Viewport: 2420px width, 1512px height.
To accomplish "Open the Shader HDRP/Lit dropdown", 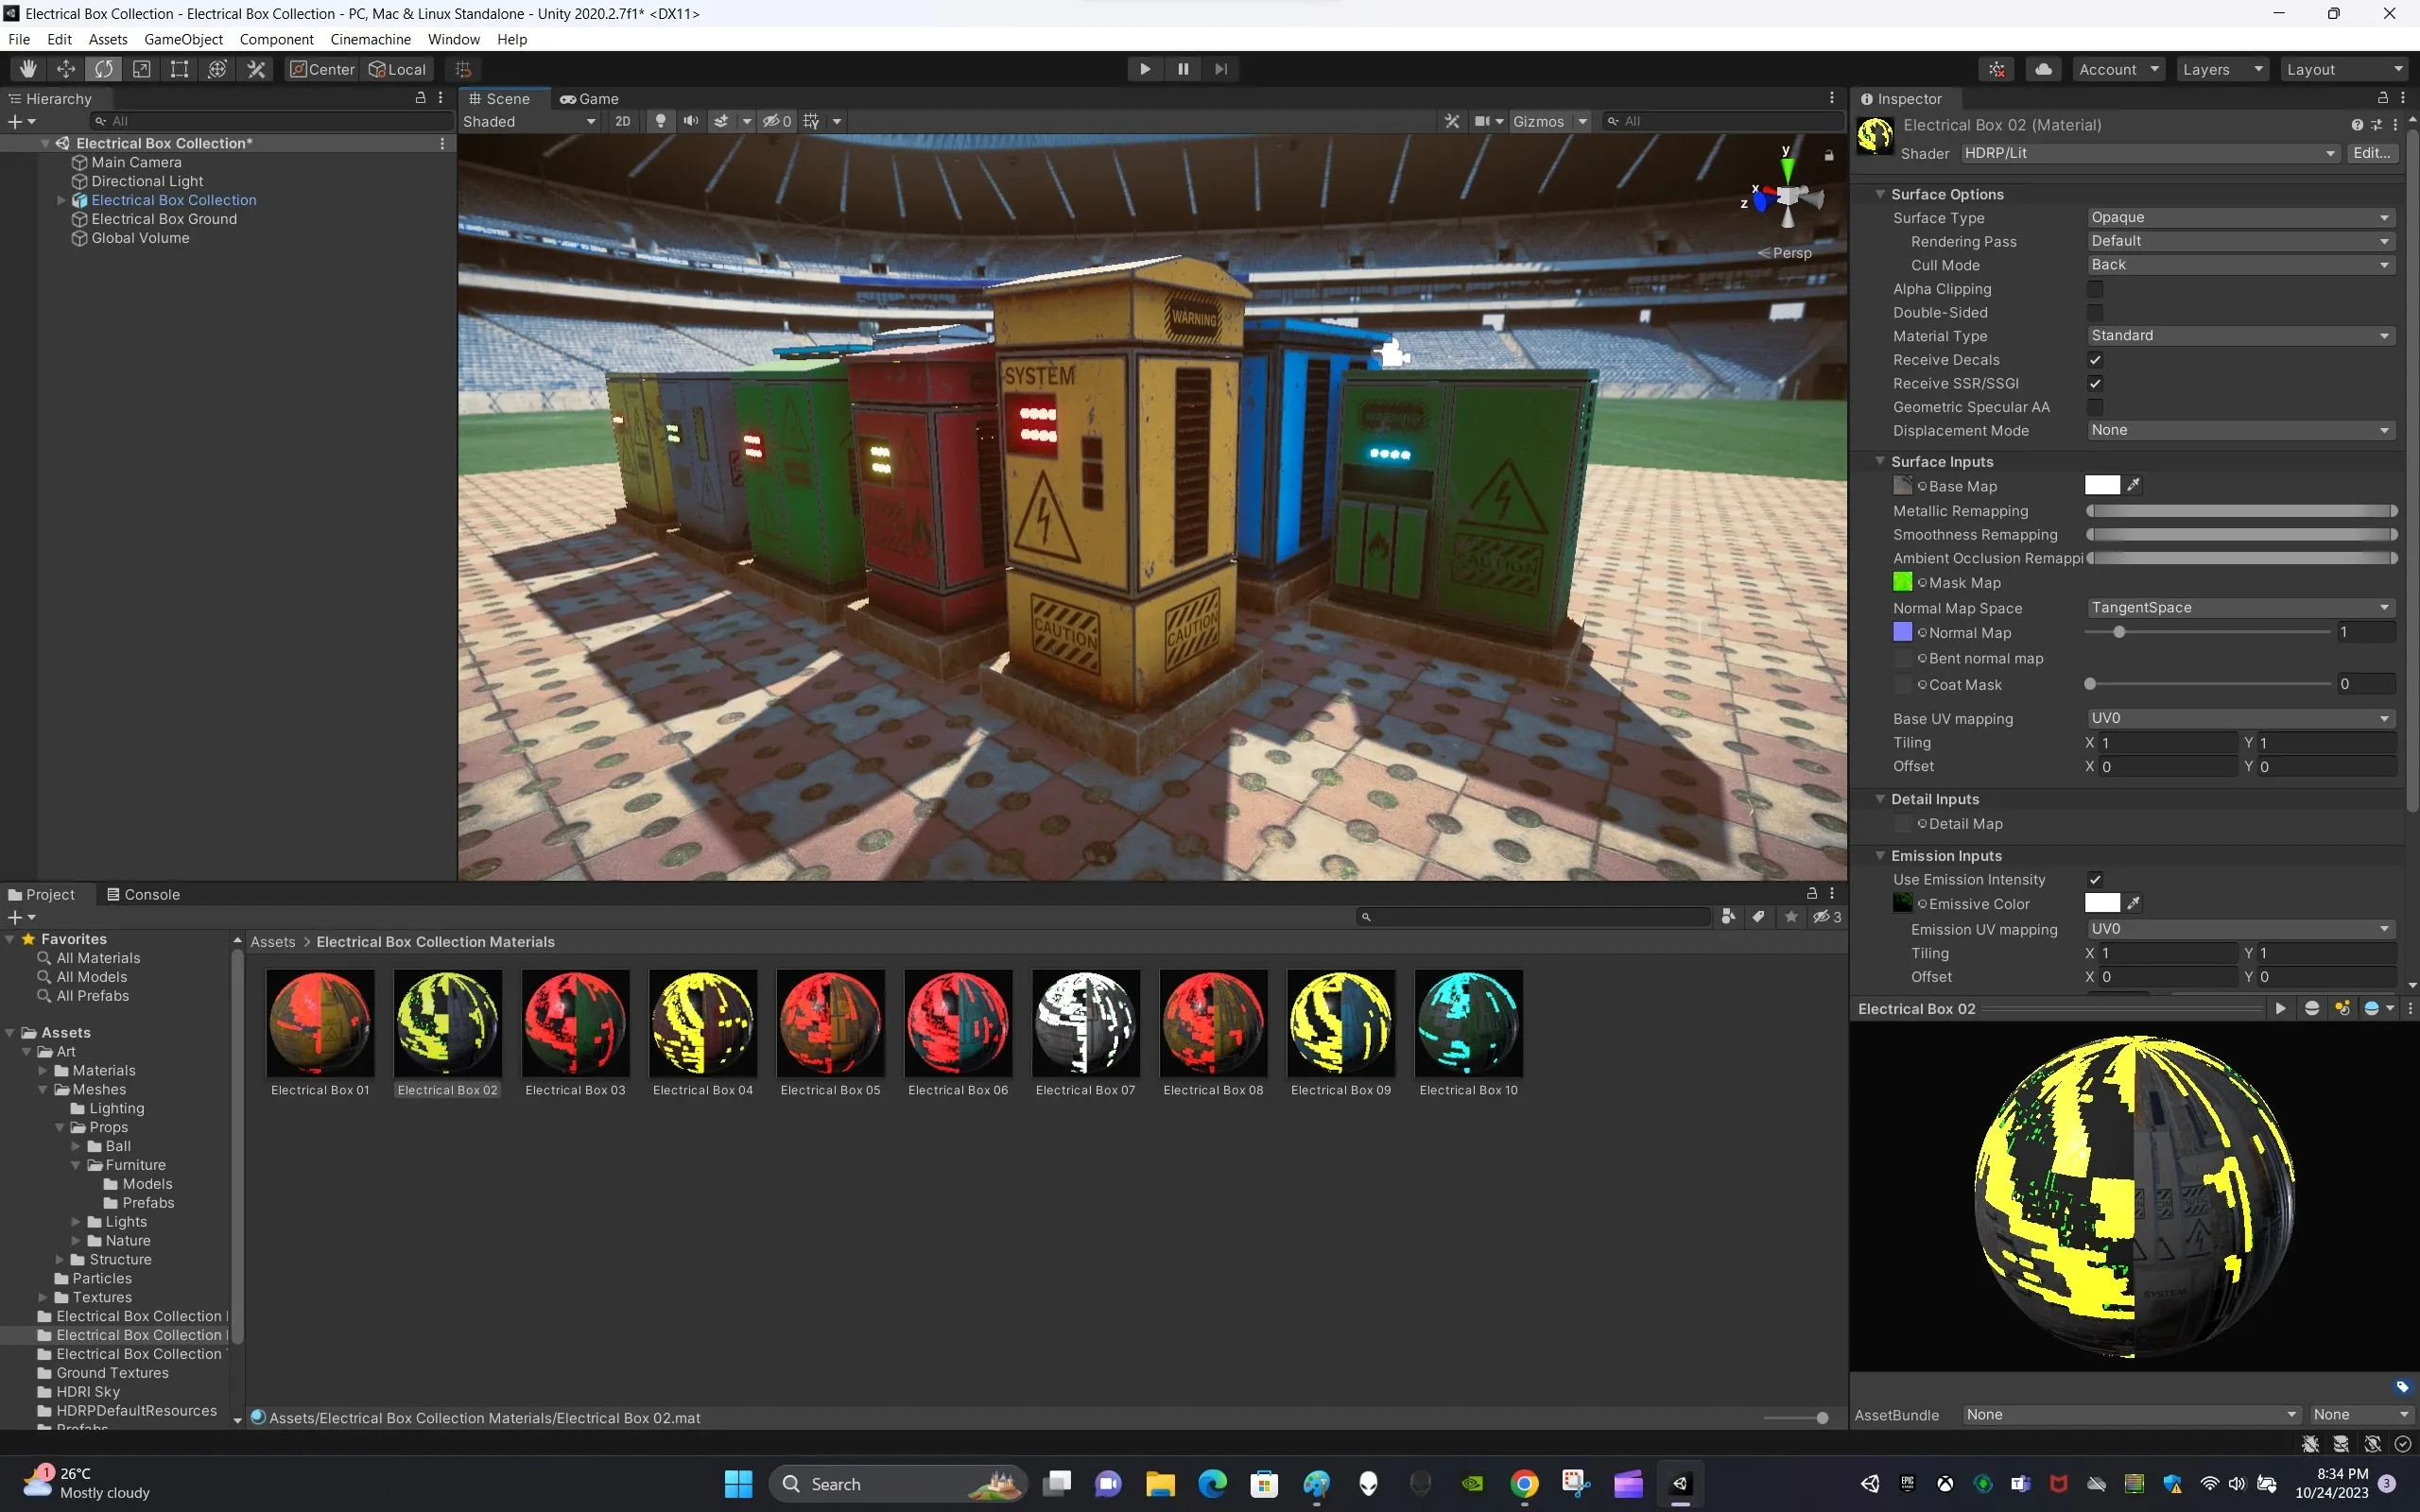I will pyautogui.click(x=2150, y=153).
